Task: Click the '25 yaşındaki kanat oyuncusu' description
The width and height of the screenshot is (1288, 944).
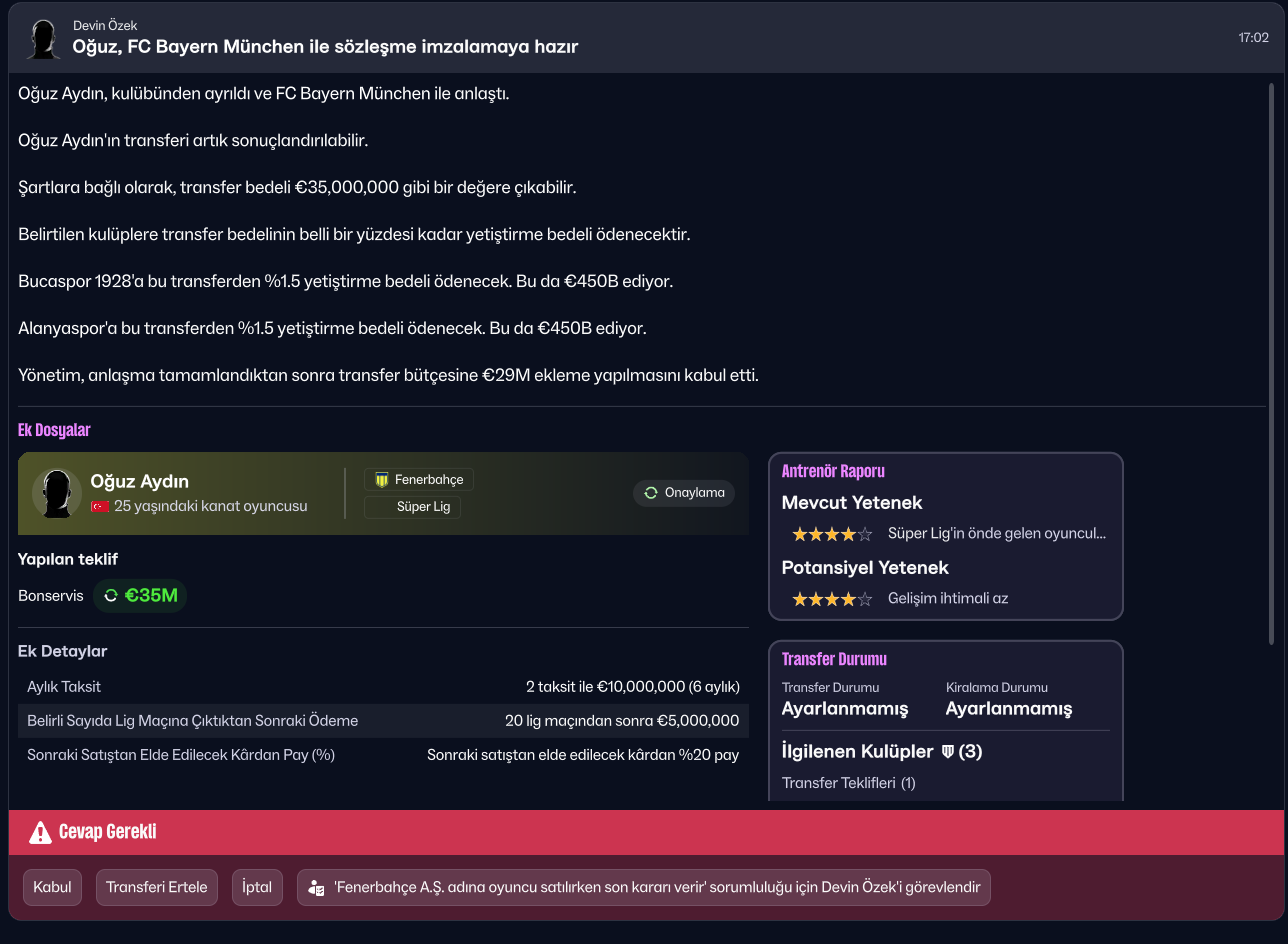Action: [x=211, y=507]
